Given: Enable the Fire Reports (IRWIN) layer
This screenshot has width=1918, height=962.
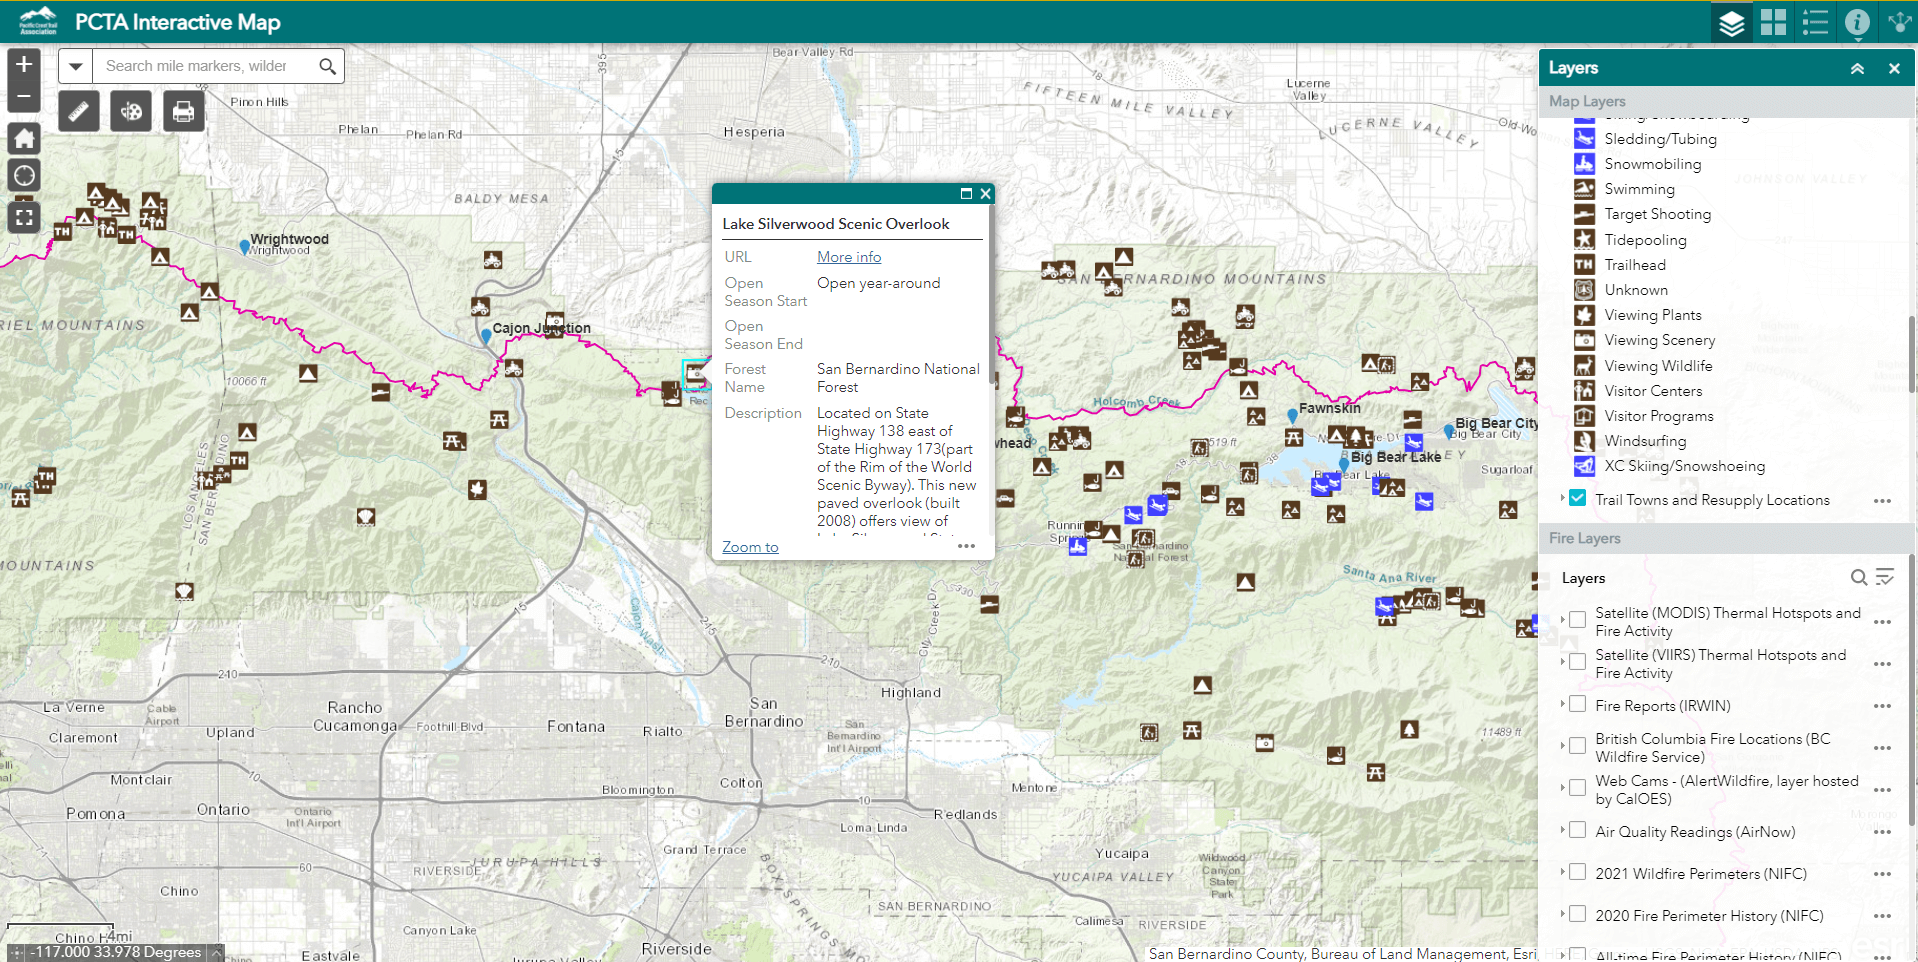Looking at the screenshot, I should (x=1577, y=704).
